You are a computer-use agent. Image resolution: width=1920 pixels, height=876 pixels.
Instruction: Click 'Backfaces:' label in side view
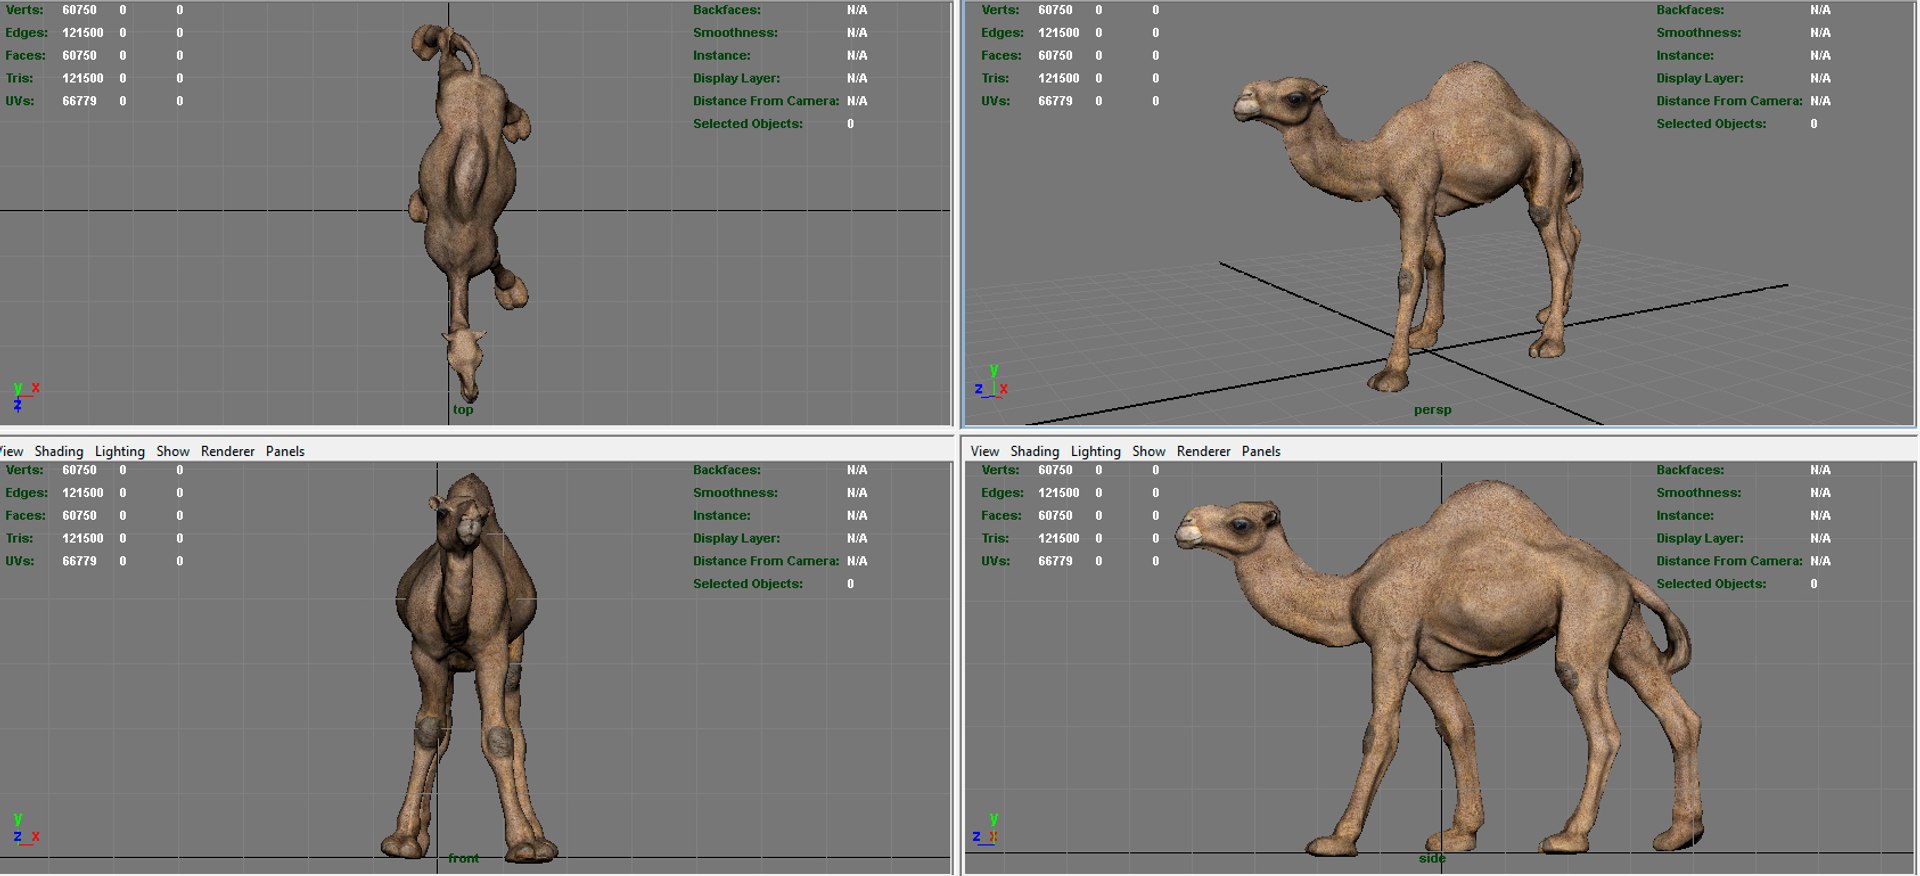[x=1690, y=470]
